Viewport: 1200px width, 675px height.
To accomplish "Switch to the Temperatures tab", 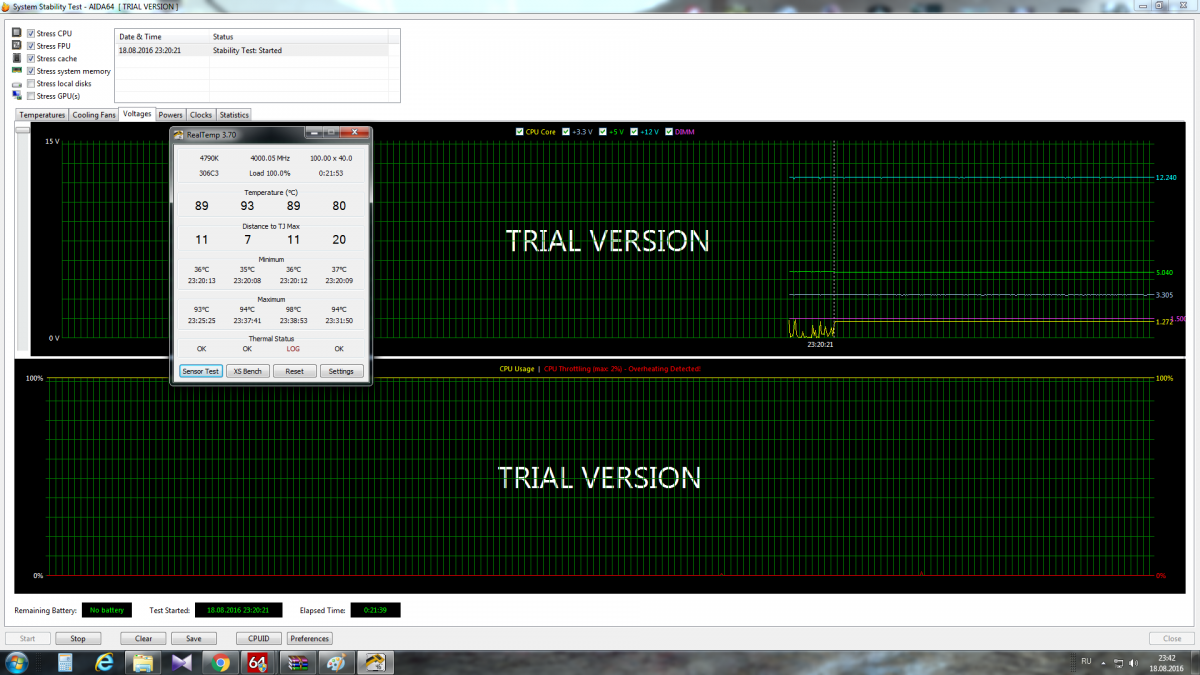I will point(42,115).
